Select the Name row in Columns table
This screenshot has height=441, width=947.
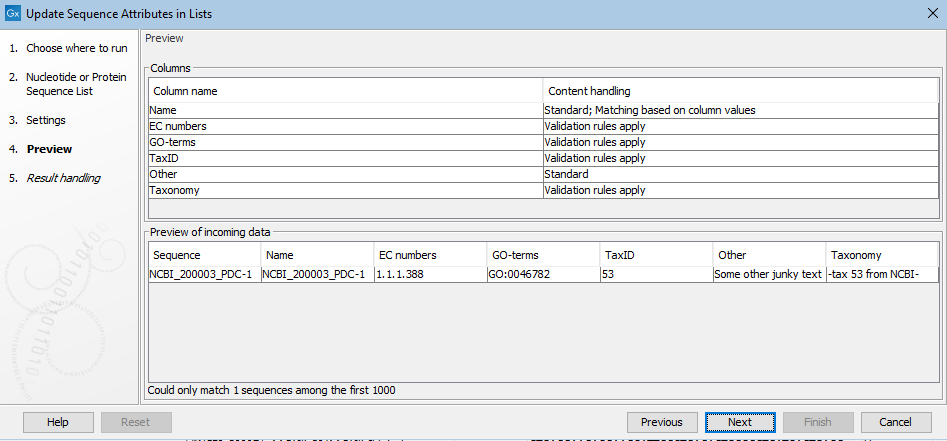pyautogui.click(x=345, y=110)
